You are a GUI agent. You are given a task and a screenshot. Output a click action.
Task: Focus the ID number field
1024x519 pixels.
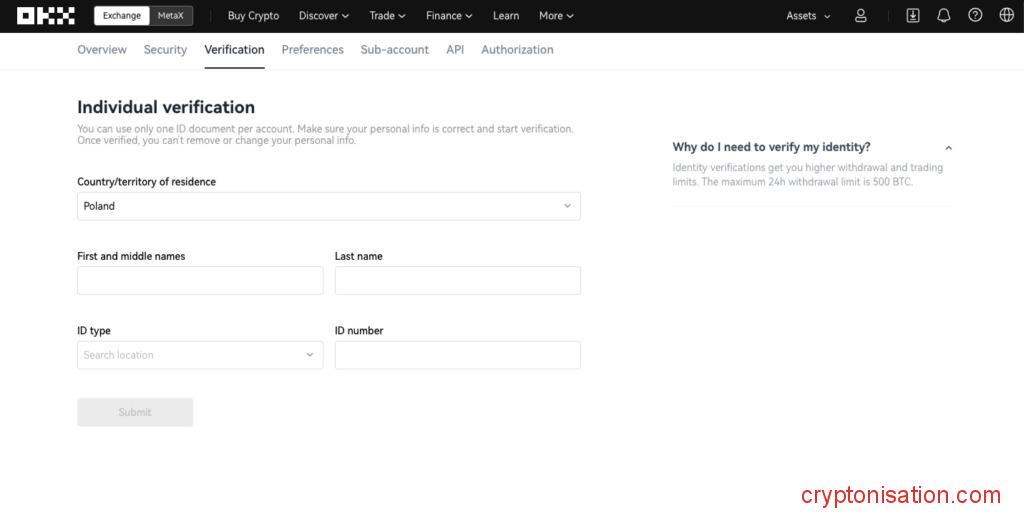coord(457,355)
